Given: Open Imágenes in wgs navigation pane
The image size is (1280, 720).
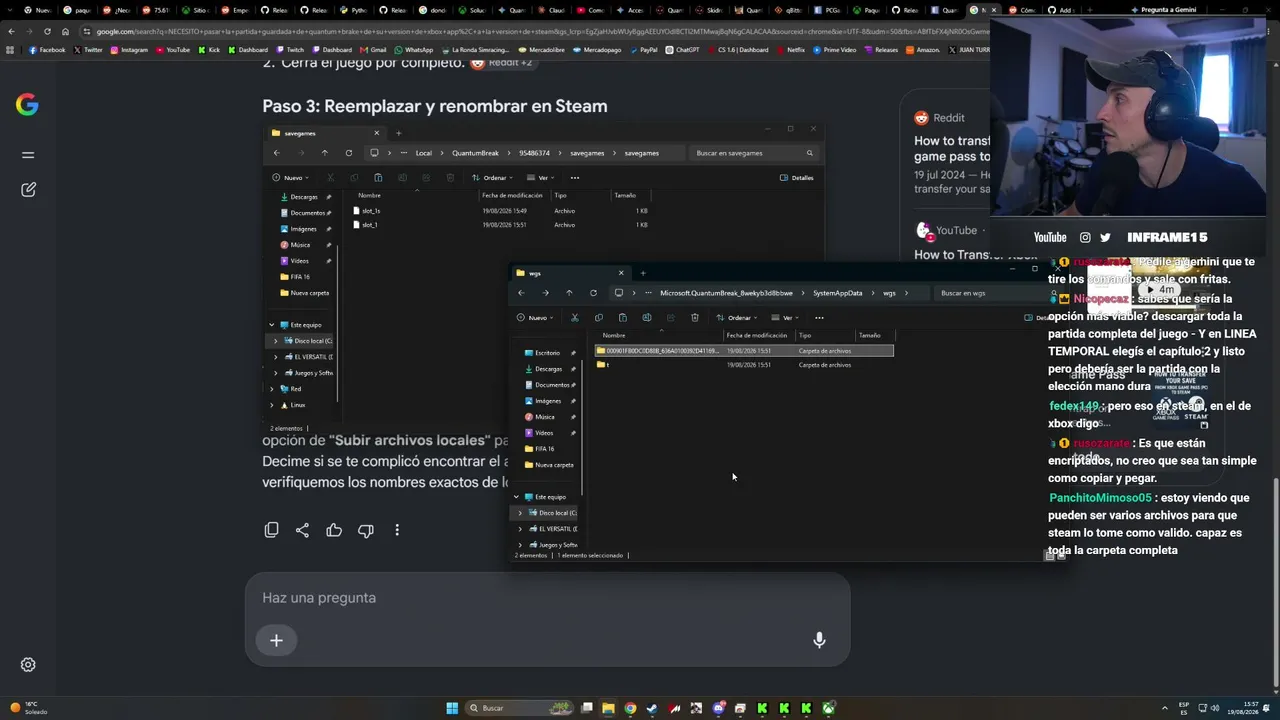Looking at the screenshot, I should point(547,401).
